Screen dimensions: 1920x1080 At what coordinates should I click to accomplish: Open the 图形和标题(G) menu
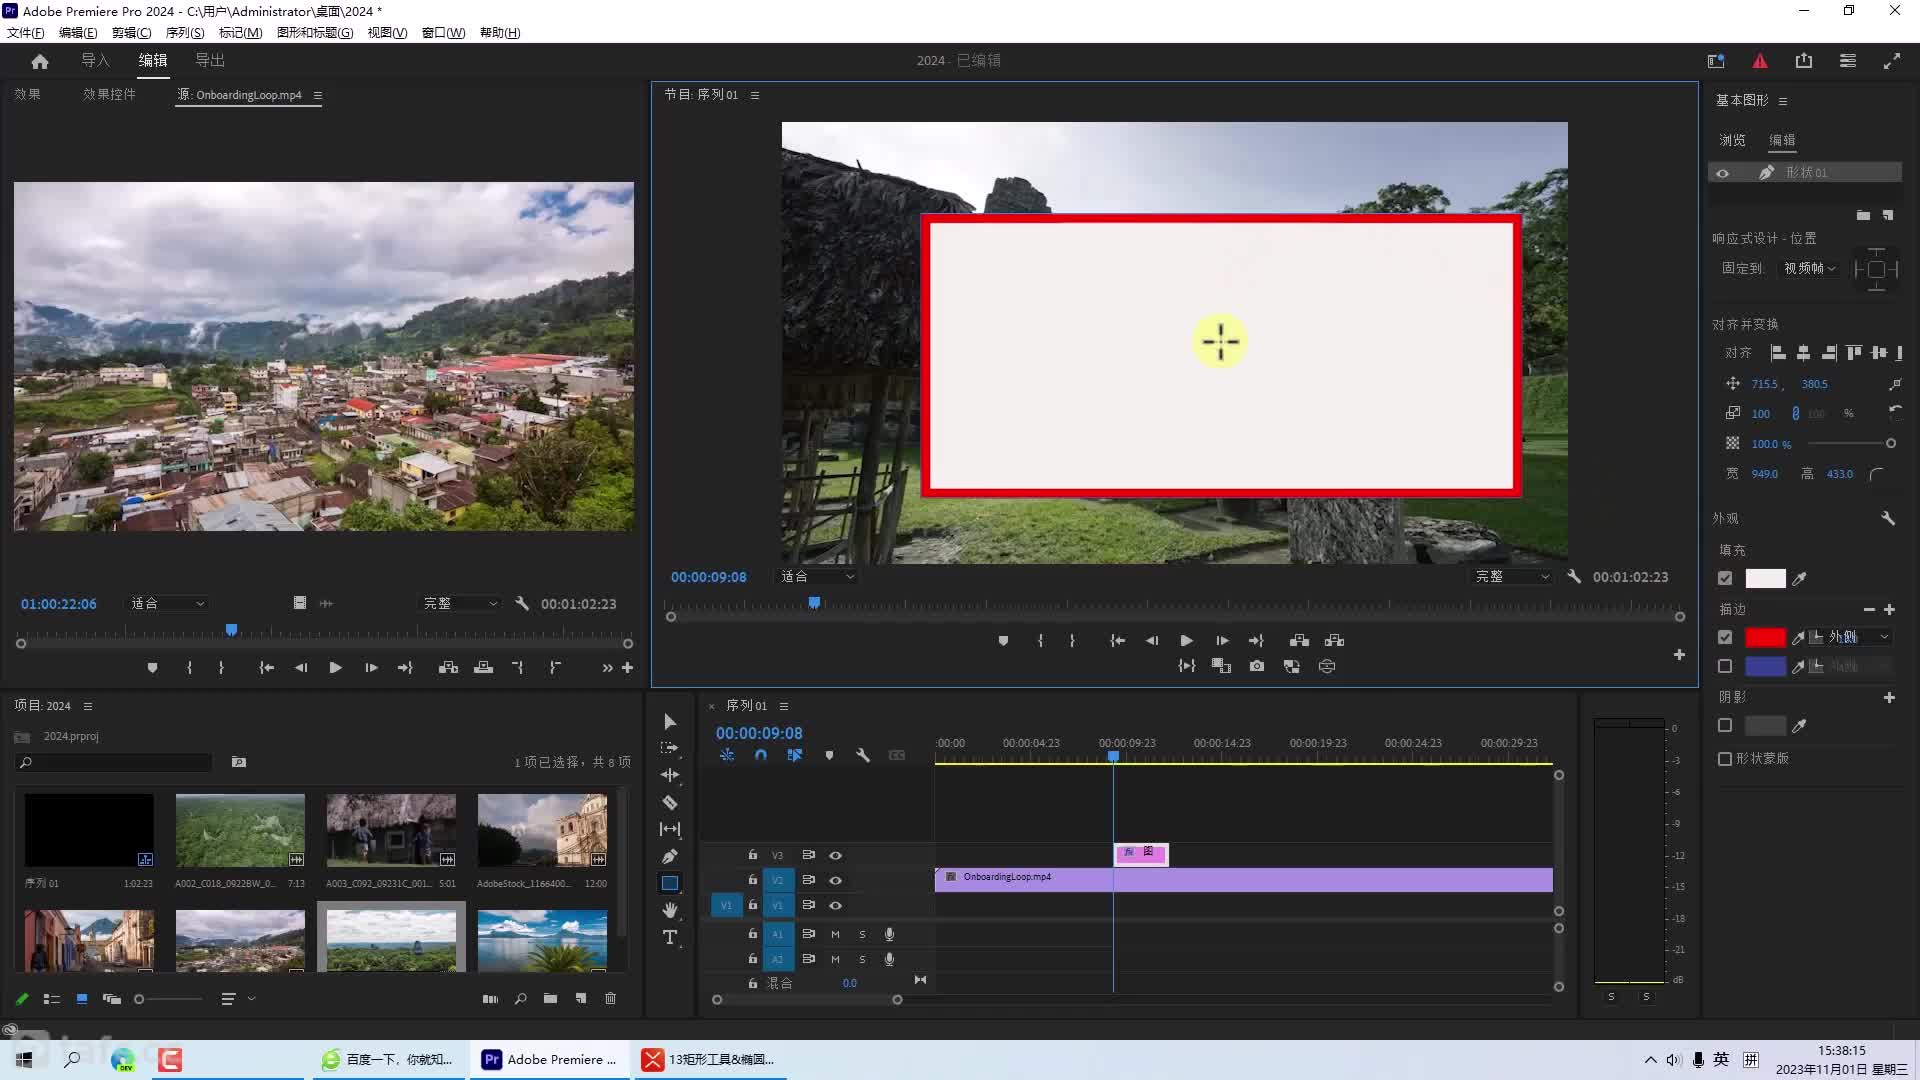tap(315, 33)
